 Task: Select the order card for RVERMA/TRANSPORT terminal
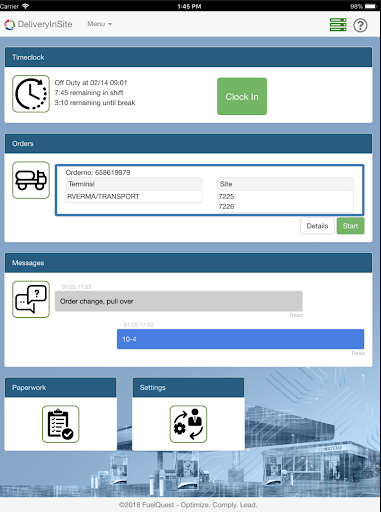(x=210, y=190)
